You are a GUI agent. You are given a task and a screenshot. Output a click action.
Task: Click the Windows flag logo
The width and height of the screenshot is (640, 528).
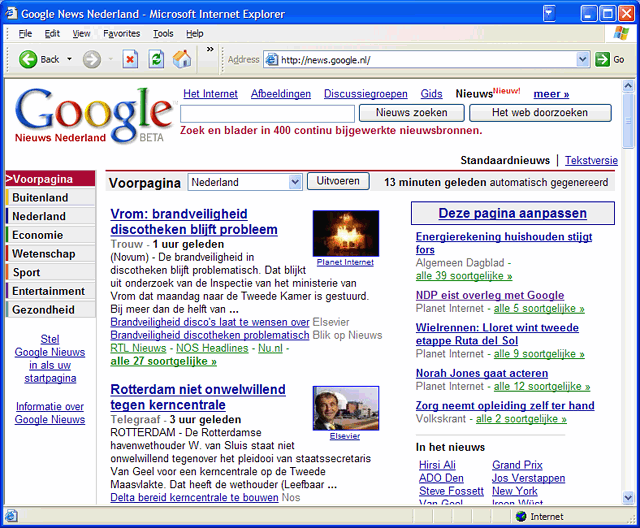point(621,33)
